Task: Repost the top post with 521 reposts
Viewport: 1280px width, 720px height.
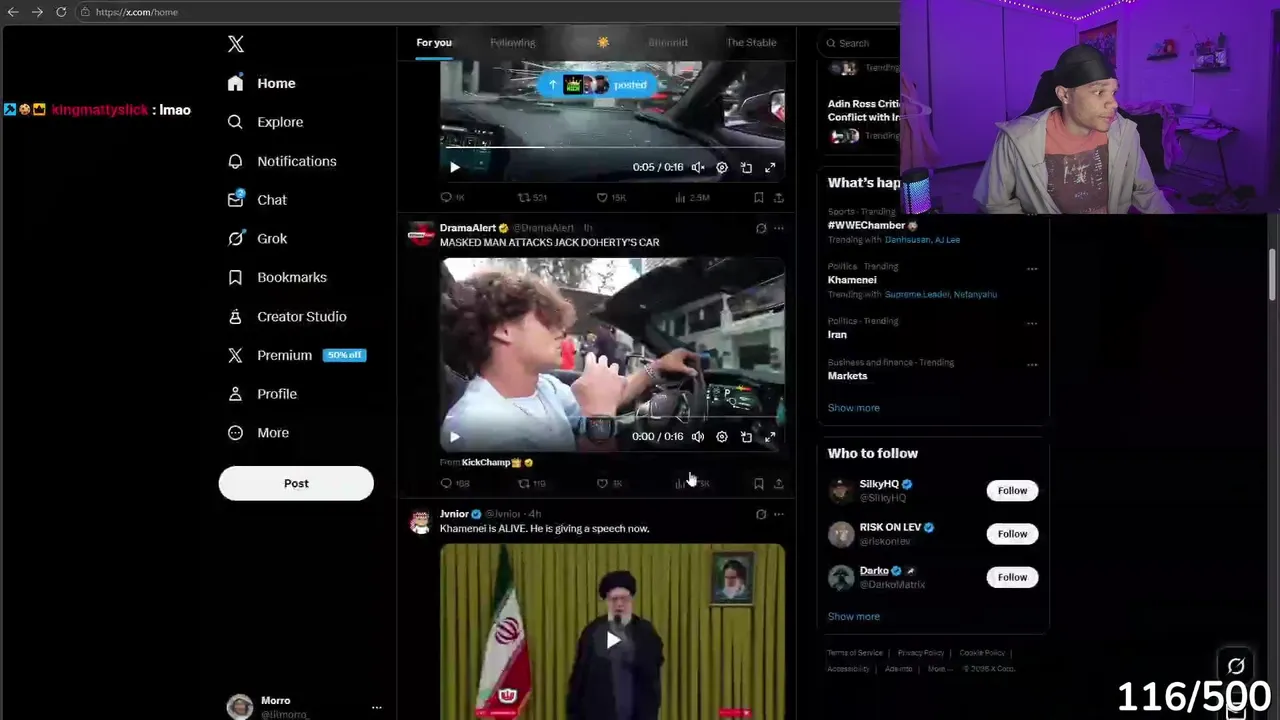Action: [x=532, y=198]
